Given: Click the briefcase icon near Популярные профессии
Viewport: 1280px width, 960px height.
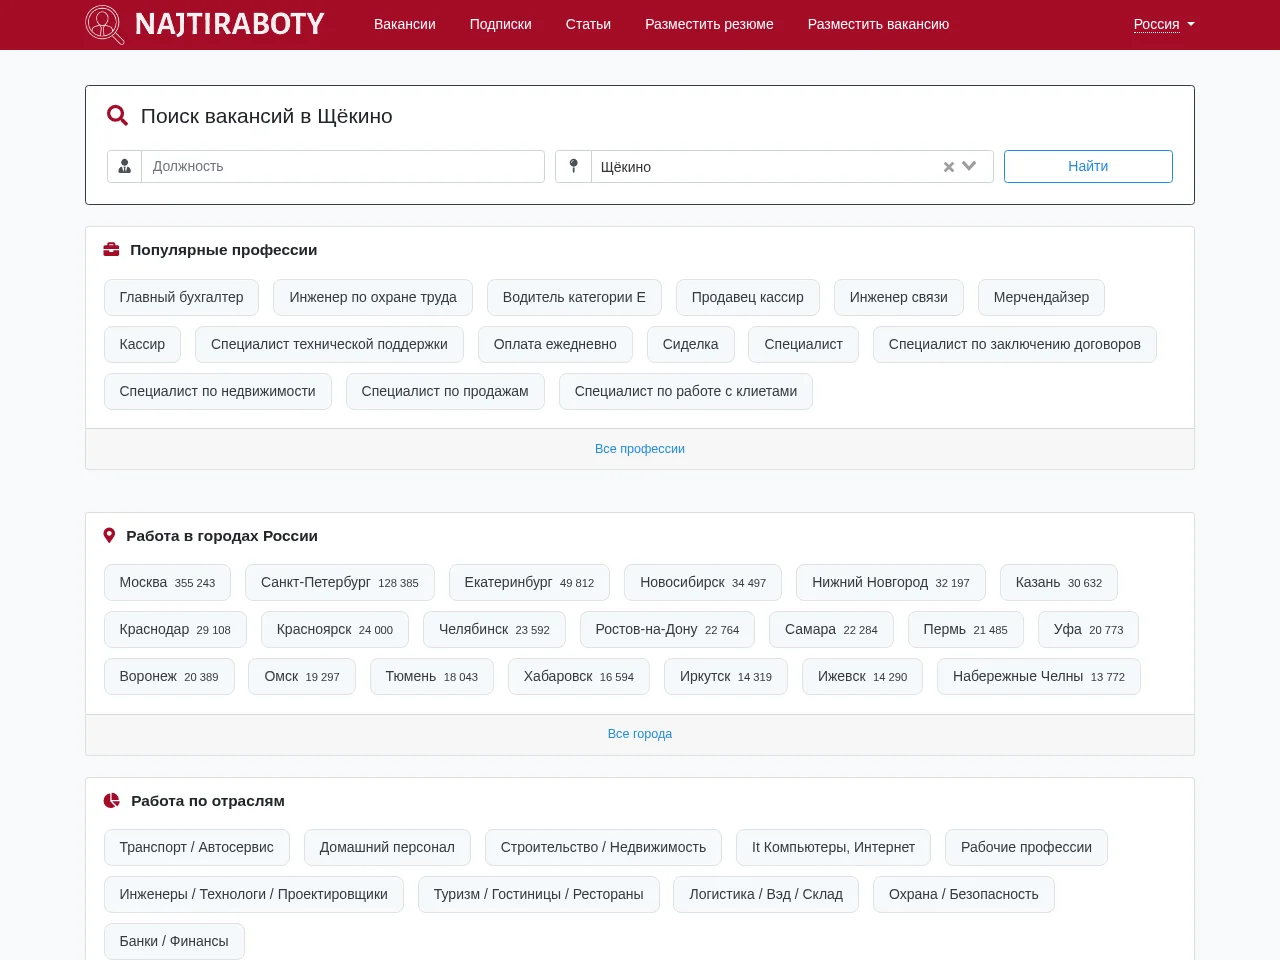Looking at the screenshot, I should point(112,250).
